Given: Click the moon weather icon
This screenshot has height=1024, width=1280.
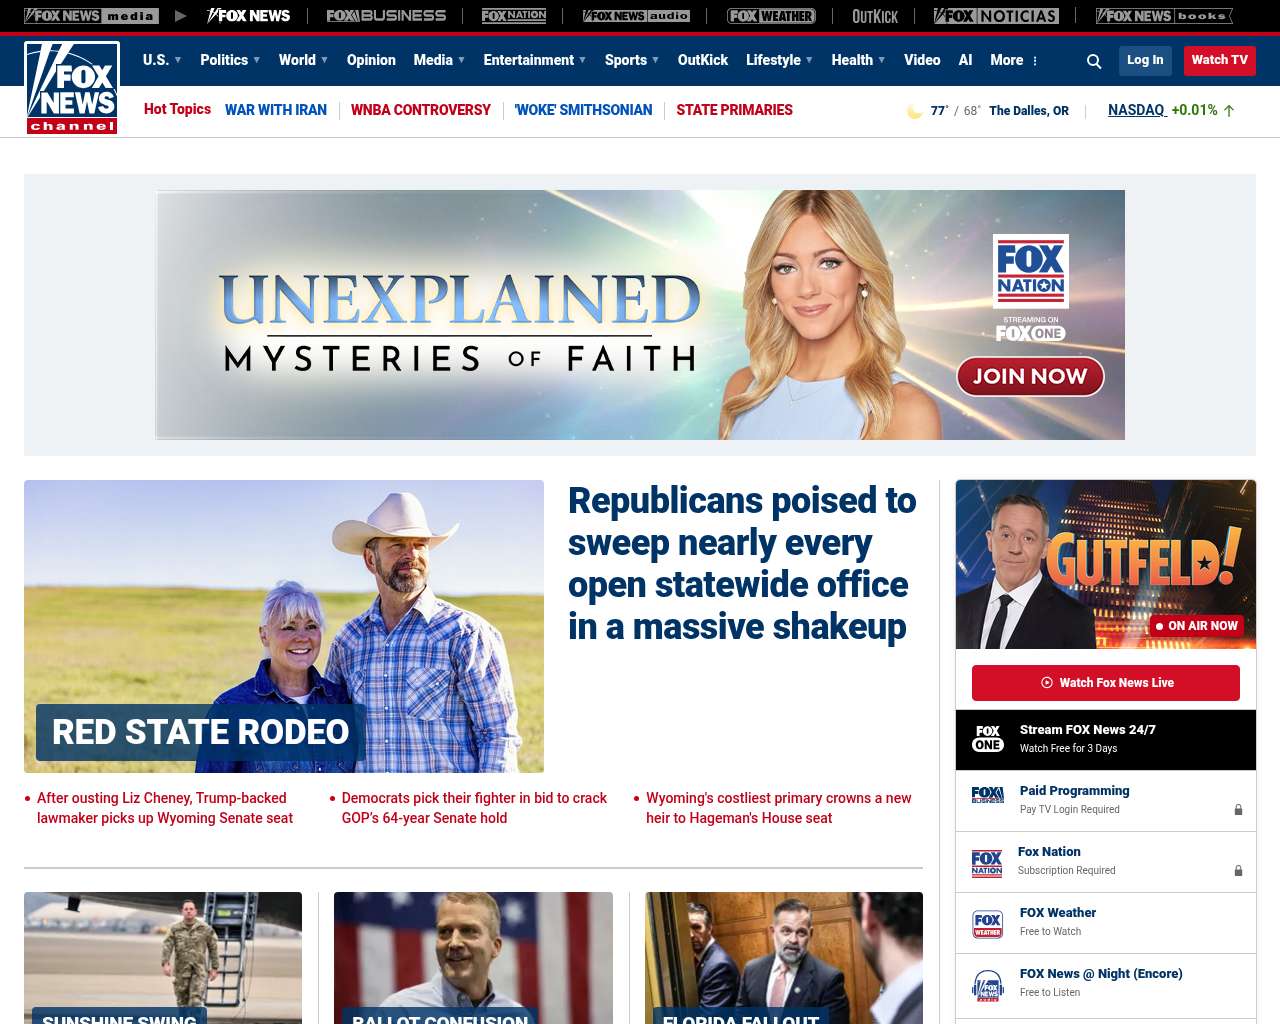Looking at the screenshot, I should 914,111.
